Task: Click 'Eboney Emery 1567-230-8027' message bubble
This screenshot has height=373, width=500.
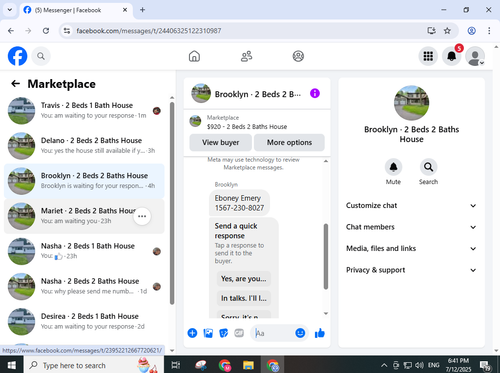Action: click(x=239, y=203)
